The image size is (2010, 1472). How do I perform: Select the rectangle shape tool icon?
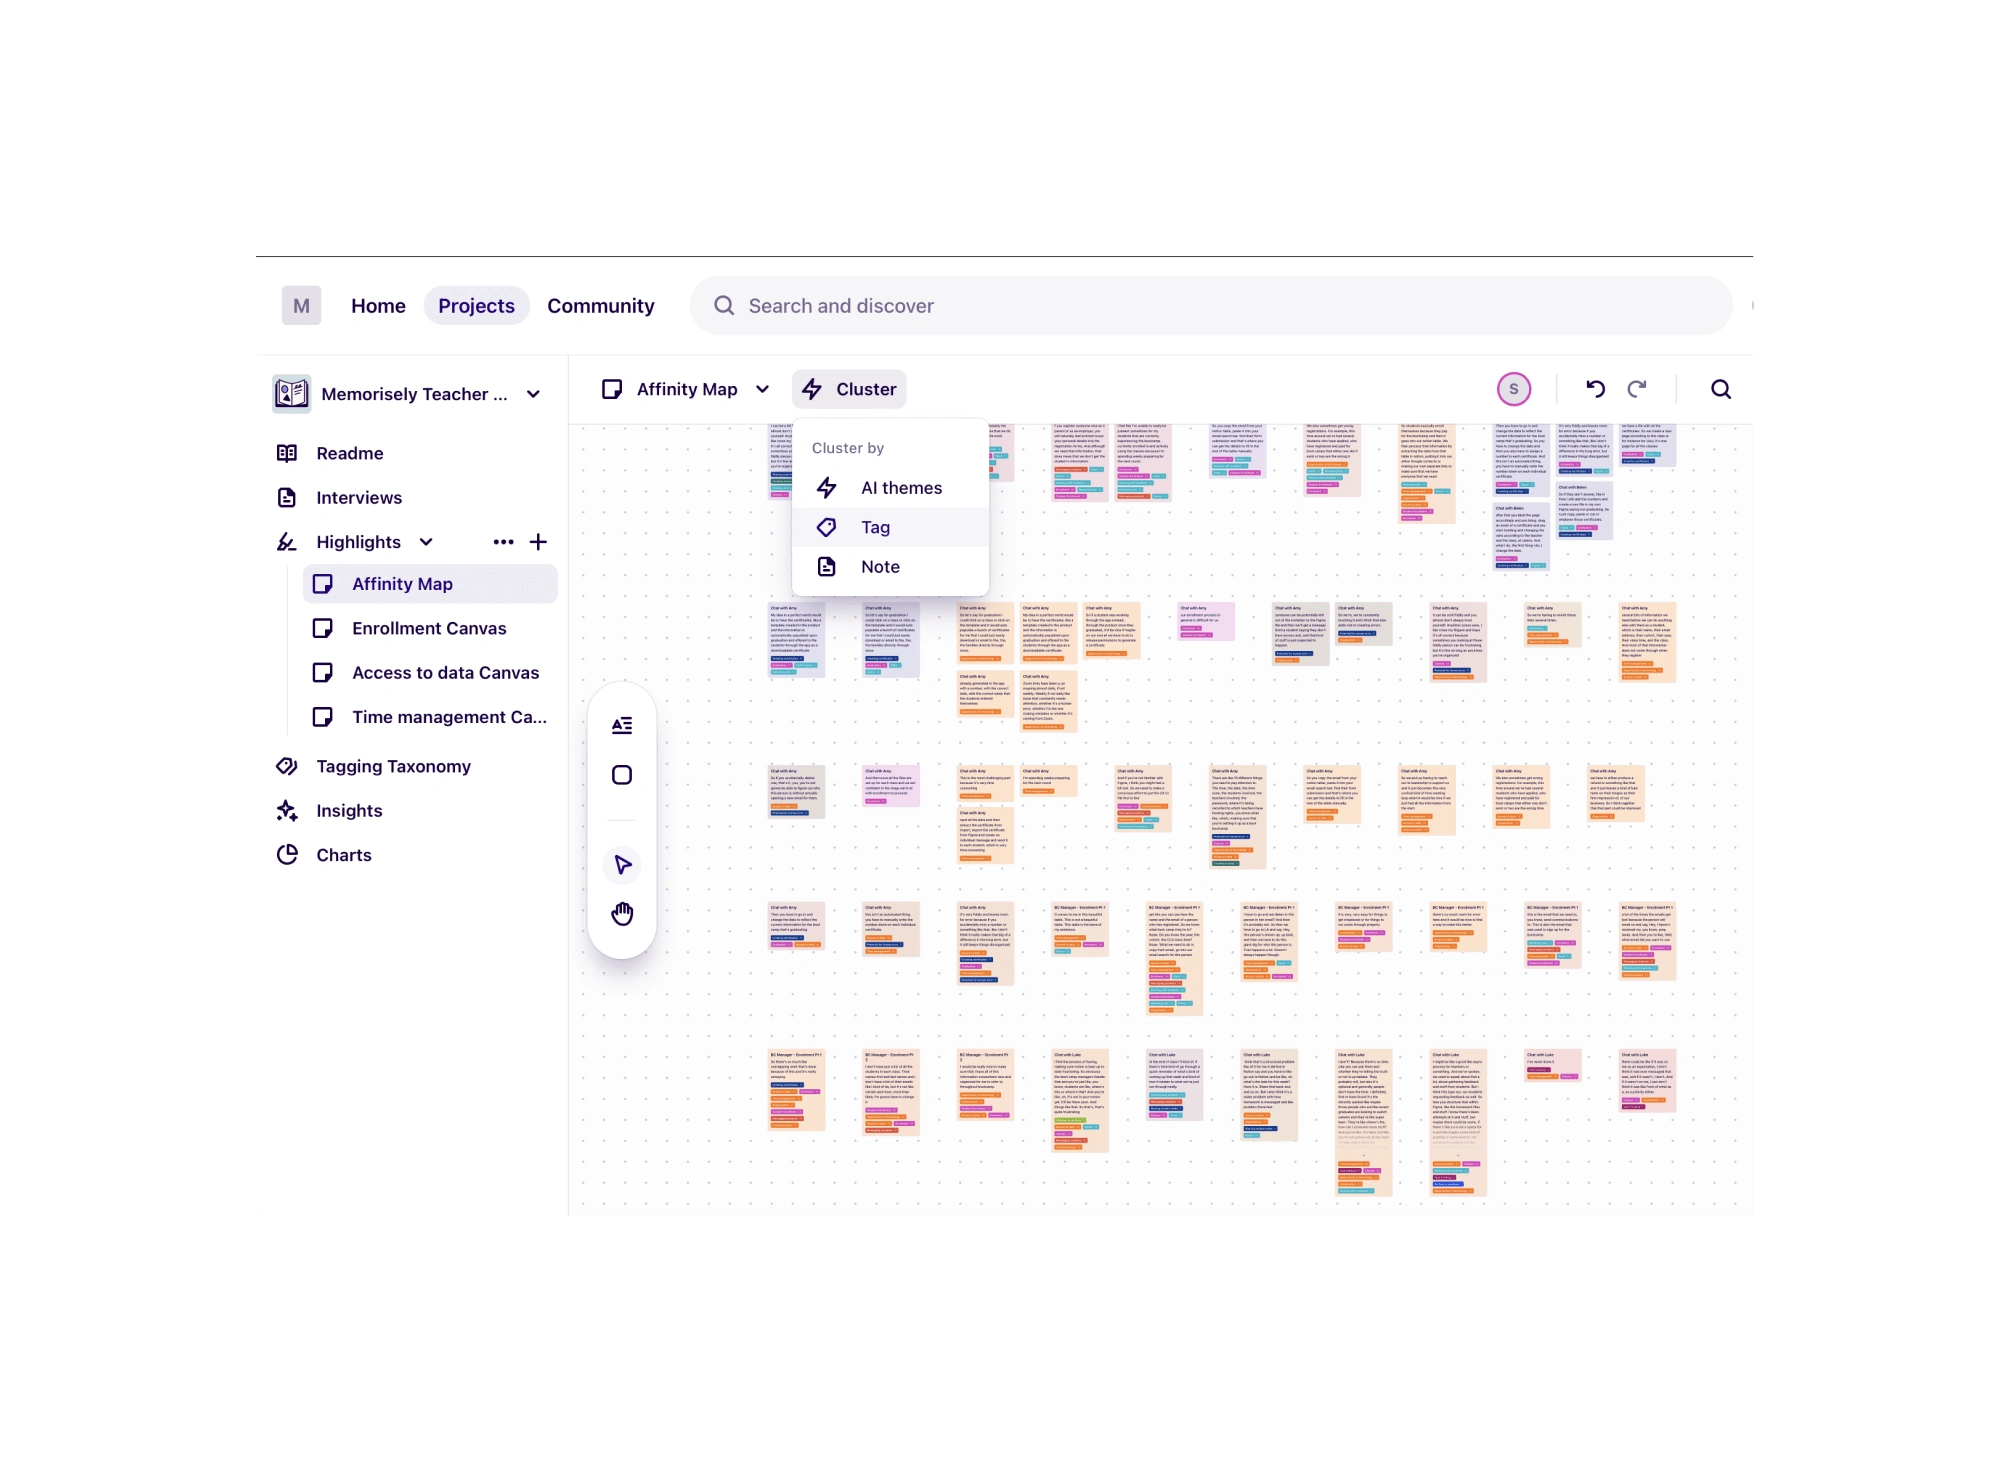point(623,776)
